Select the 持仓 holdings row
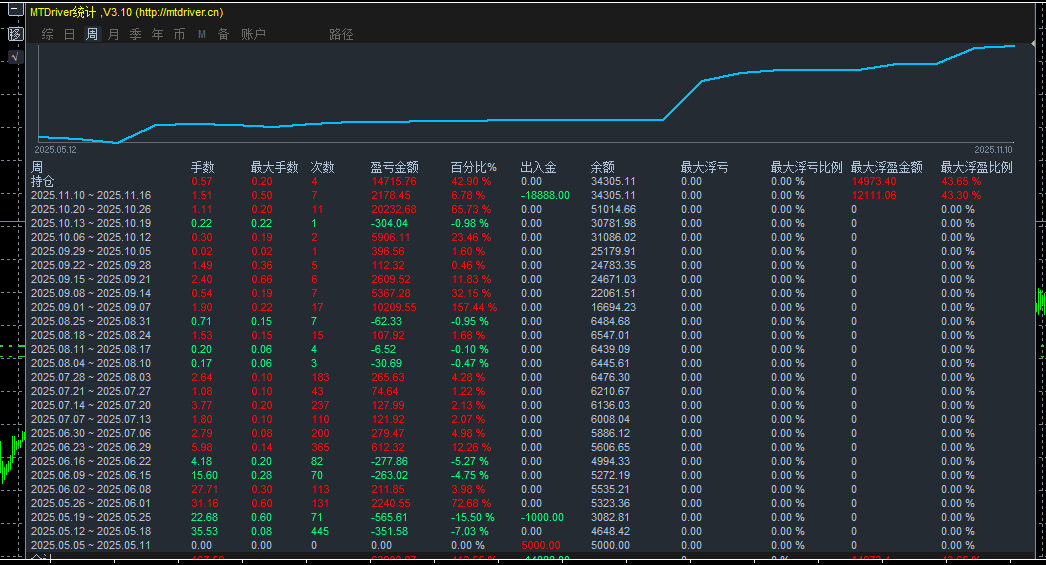The image size is (1046, 565). tap(43, 181)
